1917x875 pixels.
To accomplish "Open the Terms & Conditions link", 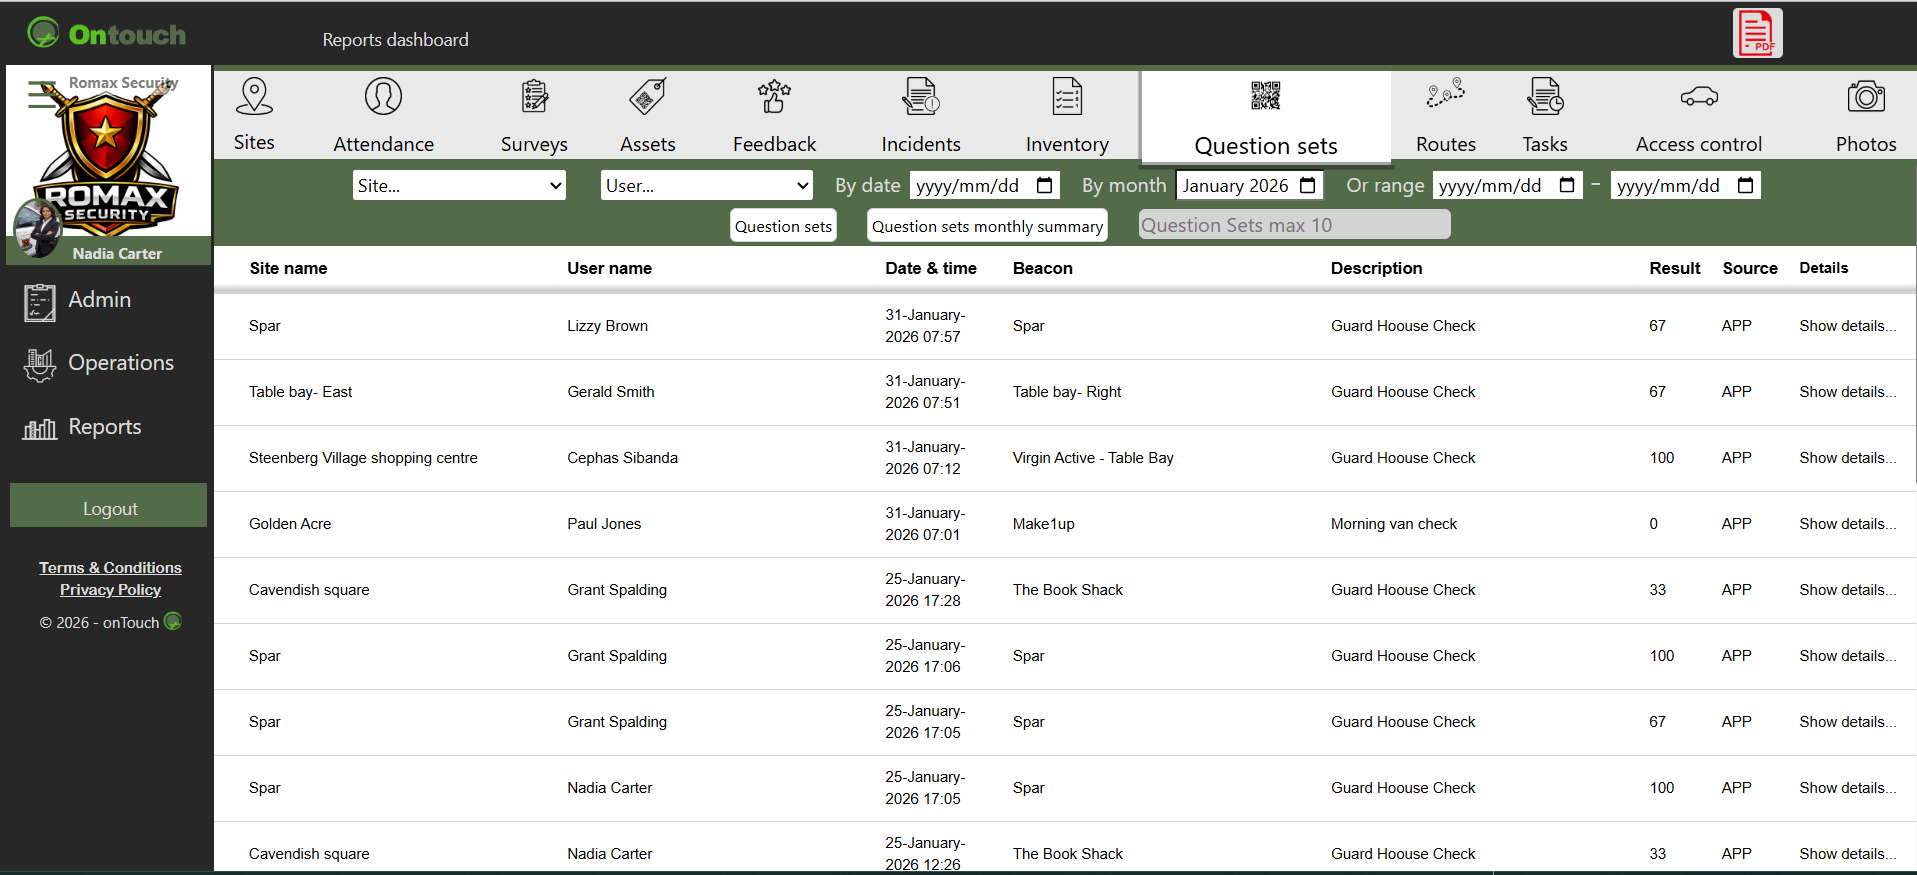I will coord(110,567).
